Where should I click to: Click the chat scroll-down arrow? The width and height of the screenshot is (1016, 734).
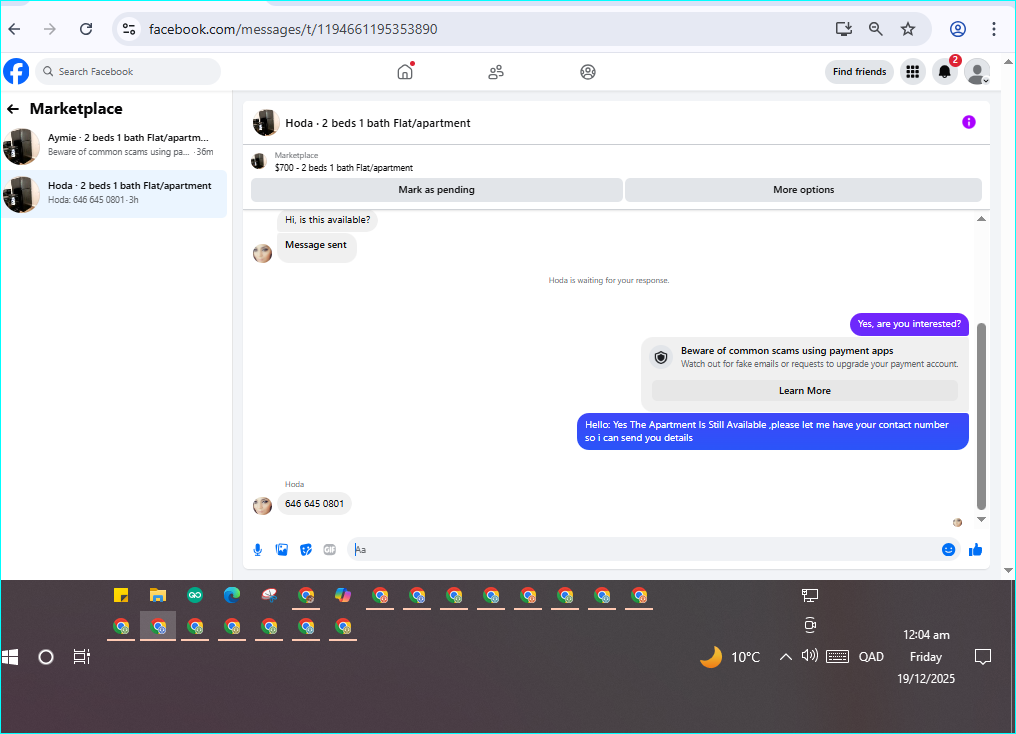[x=981, y=520]
